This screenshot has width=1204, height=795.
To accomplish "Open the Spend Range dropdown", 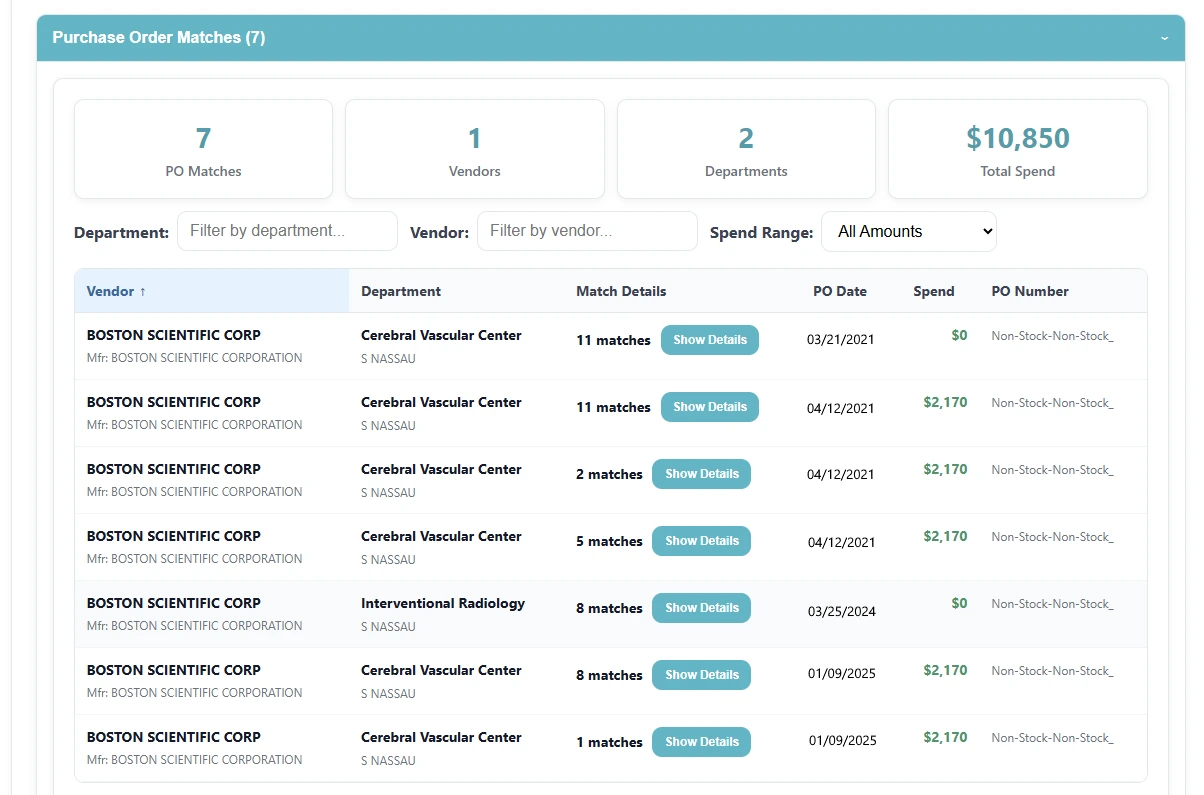I will click(908, 231).
